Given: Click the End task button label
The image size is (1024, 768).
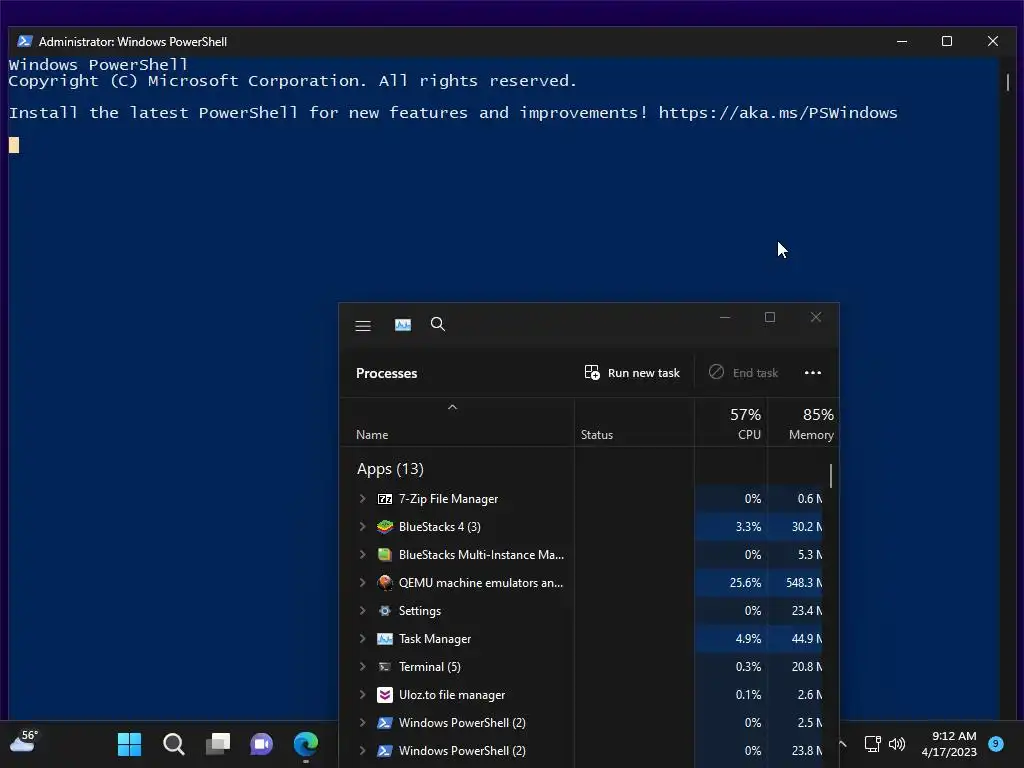Looking at the screenshot, I should click(755, 373).
